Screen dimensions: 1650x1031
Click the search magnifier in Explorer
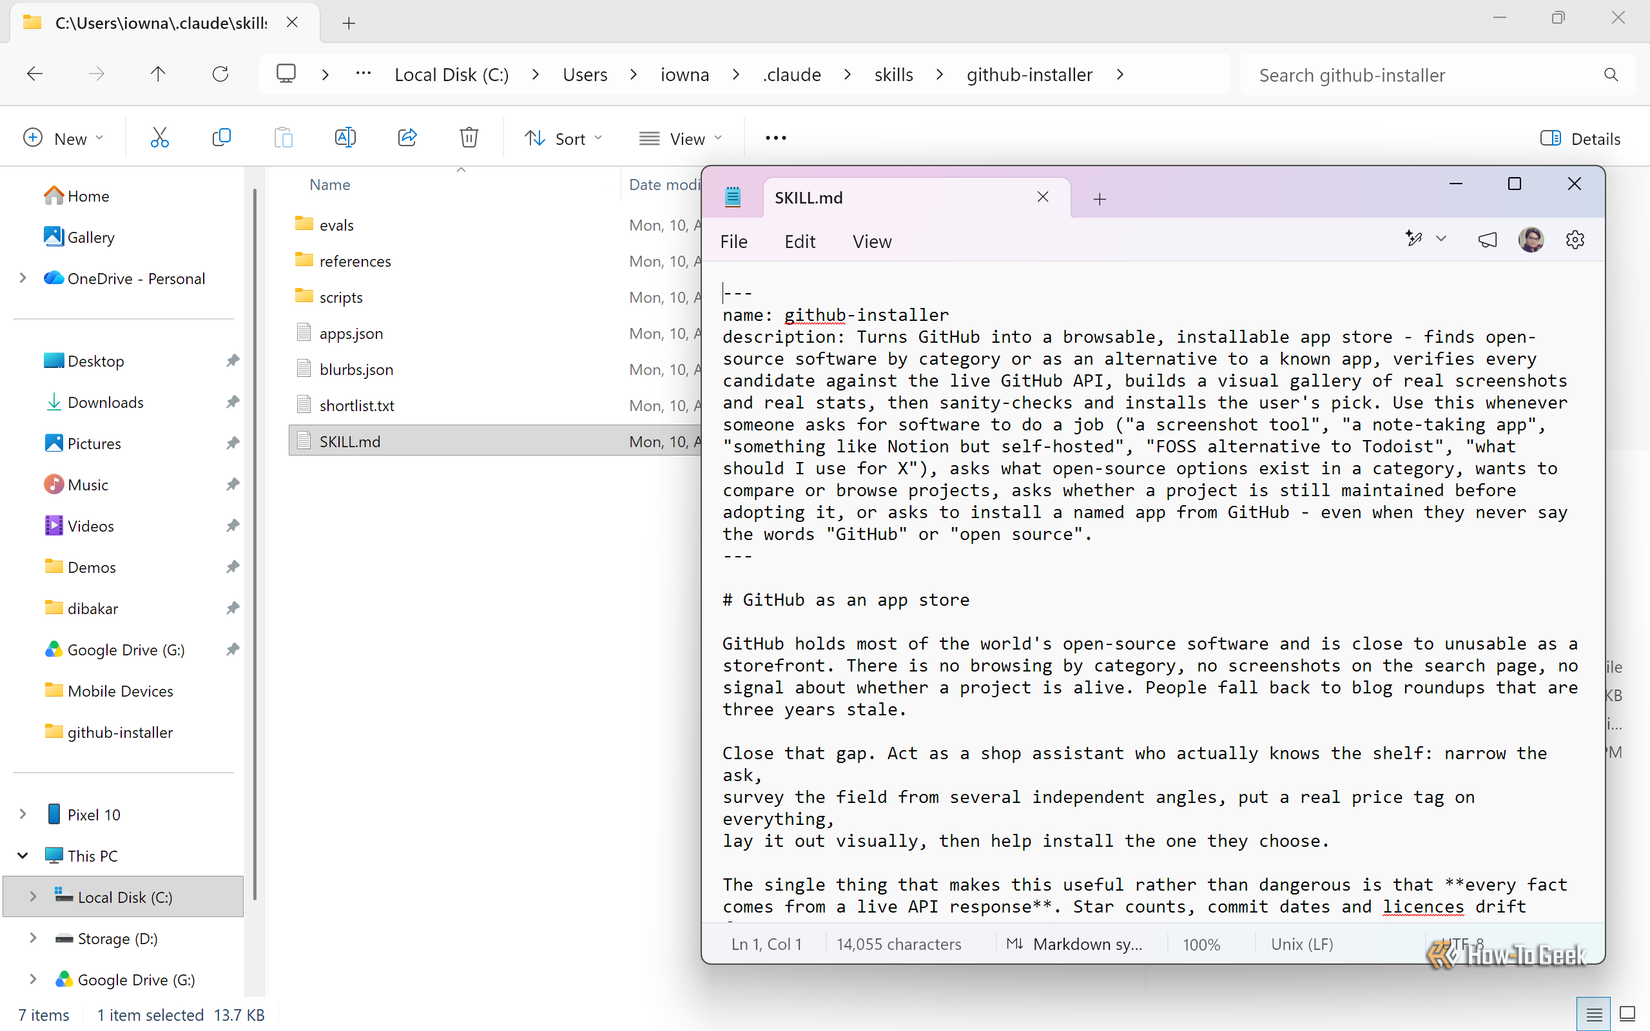click(1611, 75)
